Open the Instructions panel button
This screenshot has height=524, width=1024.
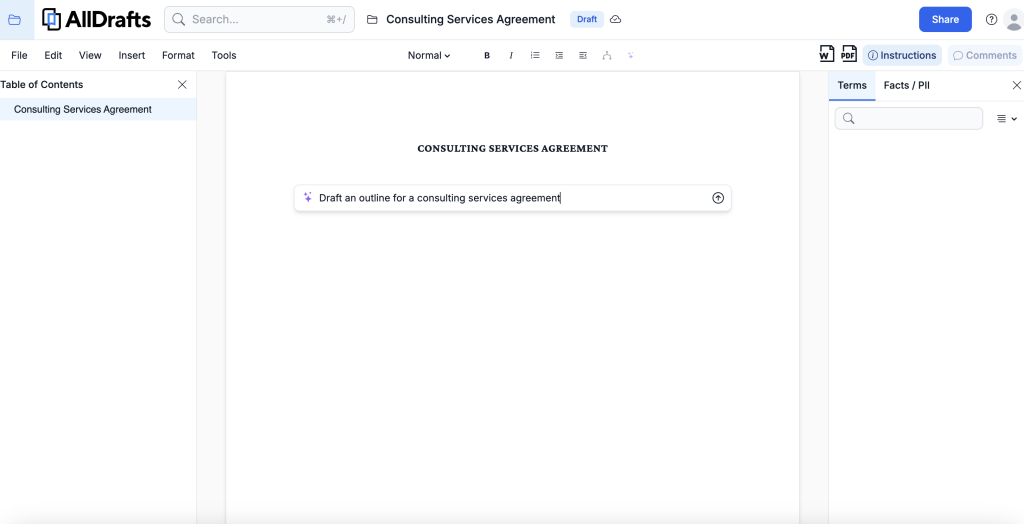click(x=902, y=56)
